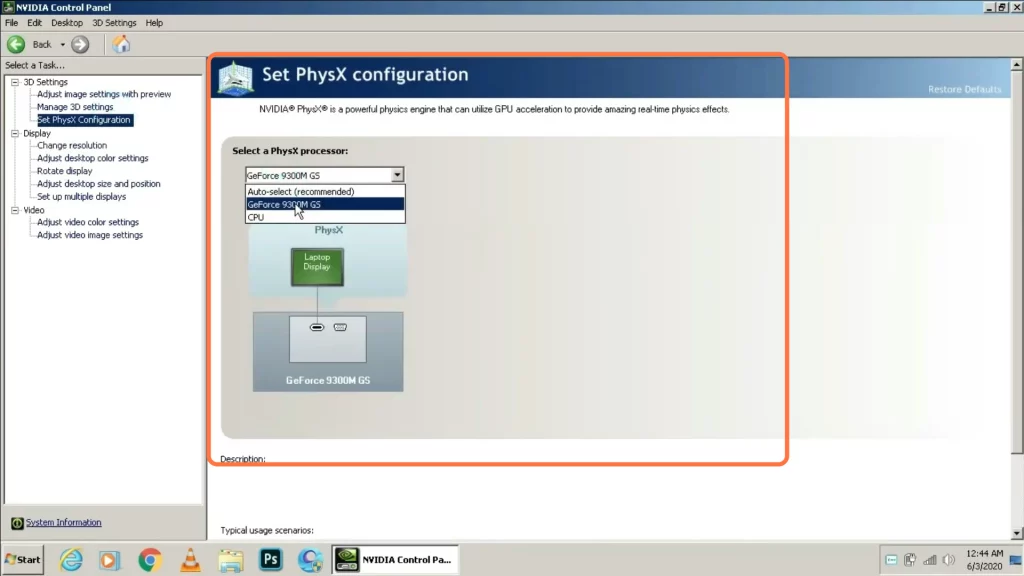1024x576 pixels.
Task: Click the 3D Settings tree category label
Action: (x=45, y=82)
